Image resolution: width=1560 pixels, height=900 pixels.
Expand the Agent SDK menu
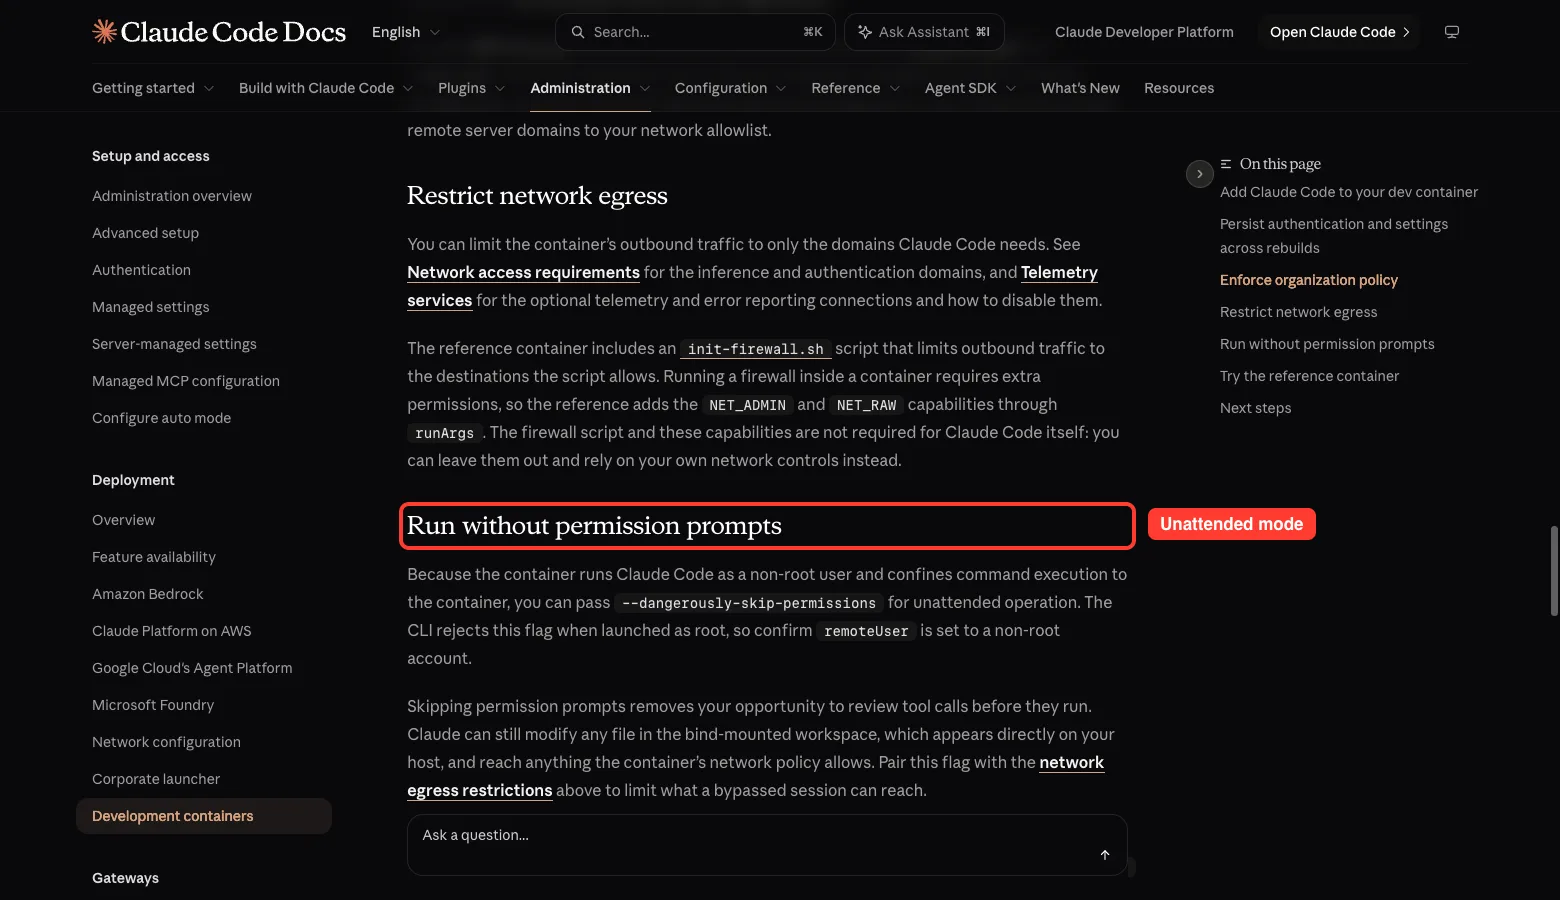[971, 88]
